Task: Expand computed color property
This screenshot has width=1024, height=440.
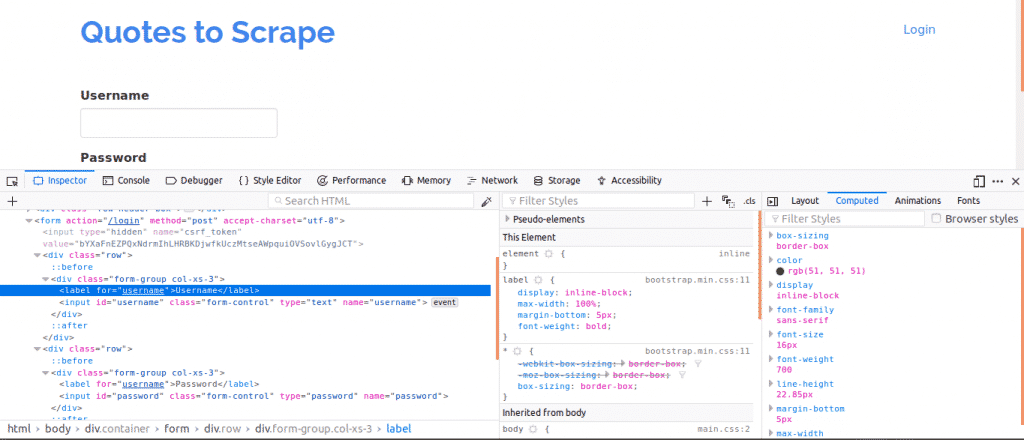Action: pyautogui.click(x=771, y=260)
